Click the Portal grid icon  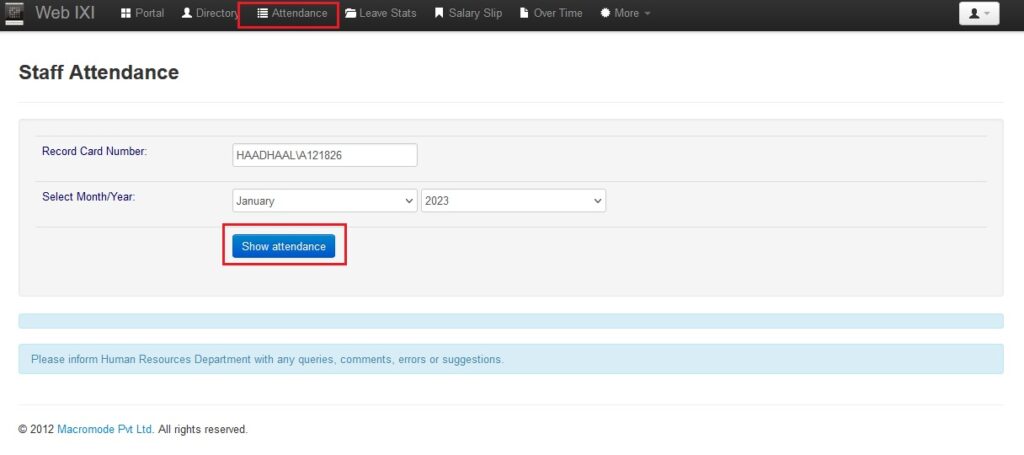(126, 14)
